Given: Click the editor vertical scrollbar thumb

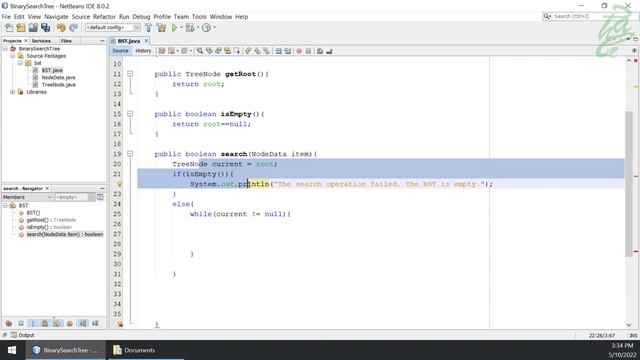Looking at the screenshot, I should point(629,184).
